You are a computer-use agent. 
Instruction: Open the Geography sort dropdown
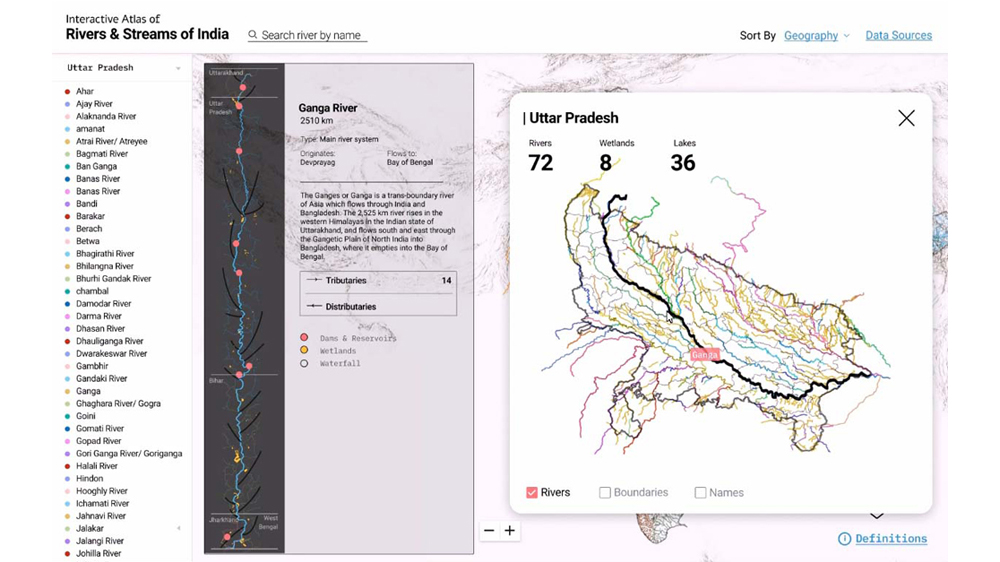(x=816, y=36)
